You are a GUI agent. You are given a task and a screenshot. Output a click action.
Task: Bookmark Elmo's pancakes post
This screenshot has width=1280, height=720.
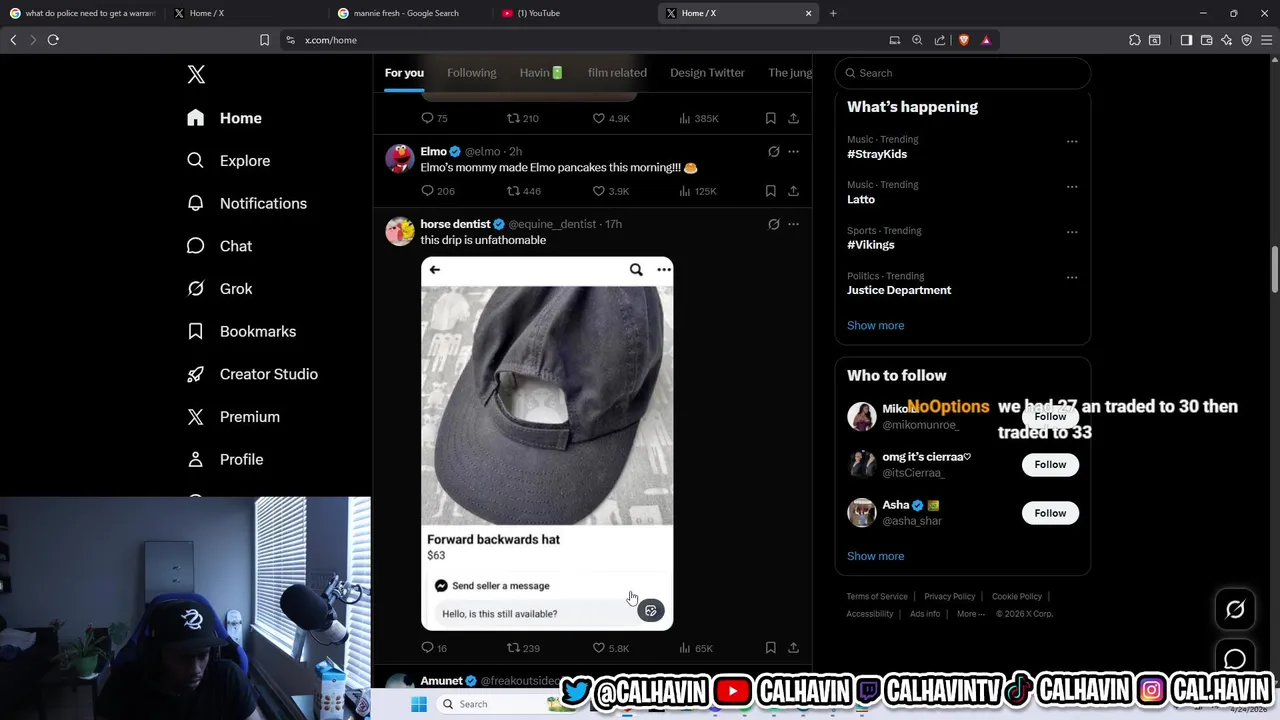[770, 191]
